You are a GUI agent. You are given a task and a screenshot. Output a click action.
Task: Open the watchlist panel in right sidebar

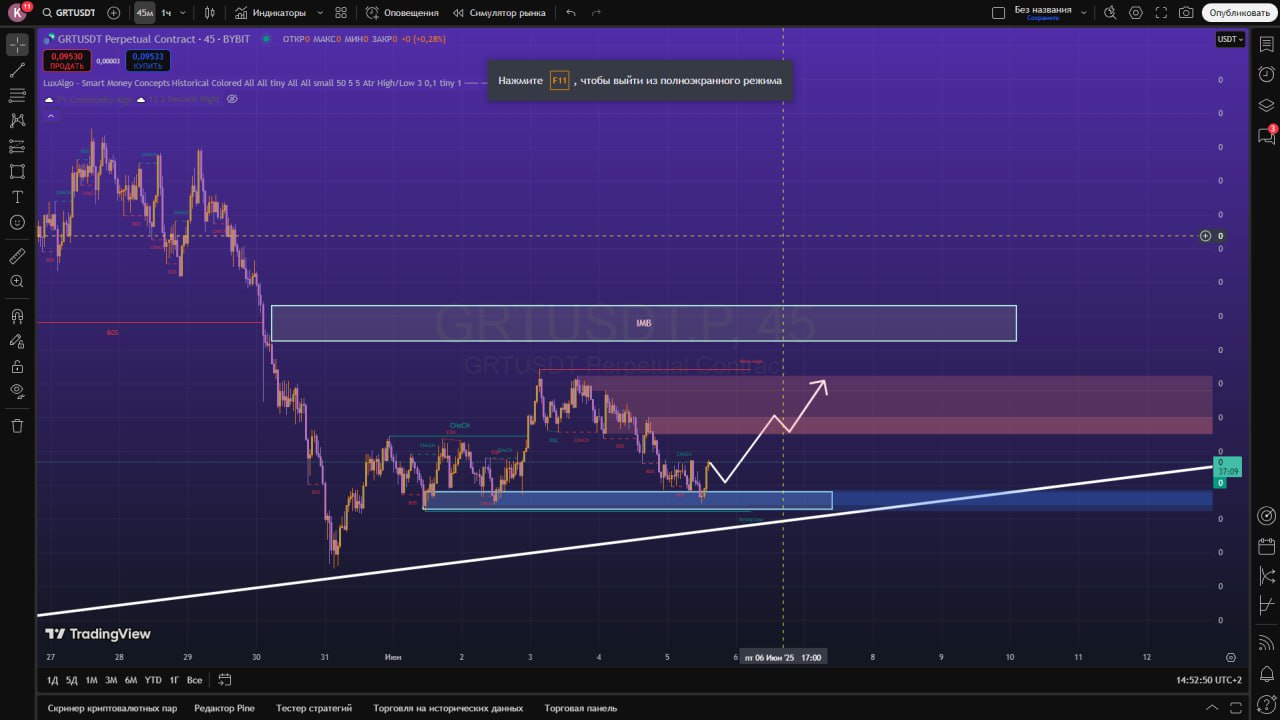(1266, 45)
